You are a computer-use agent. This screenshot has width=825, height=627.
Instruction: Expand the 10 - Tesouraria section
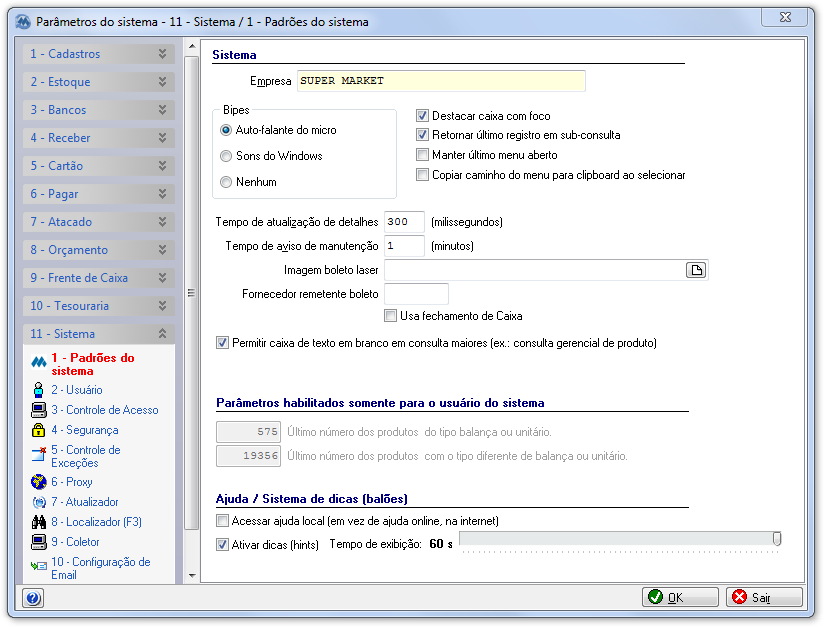coord(98,306)
